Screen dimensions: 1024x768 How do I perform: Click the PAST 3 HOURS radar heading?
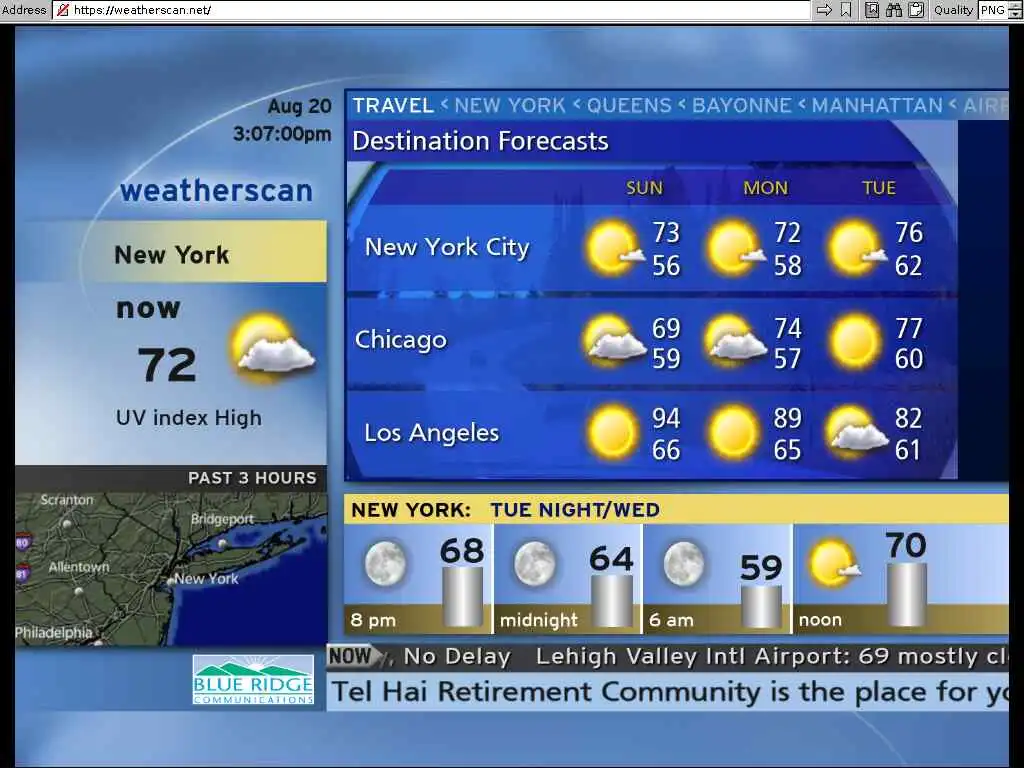point(252,478)
